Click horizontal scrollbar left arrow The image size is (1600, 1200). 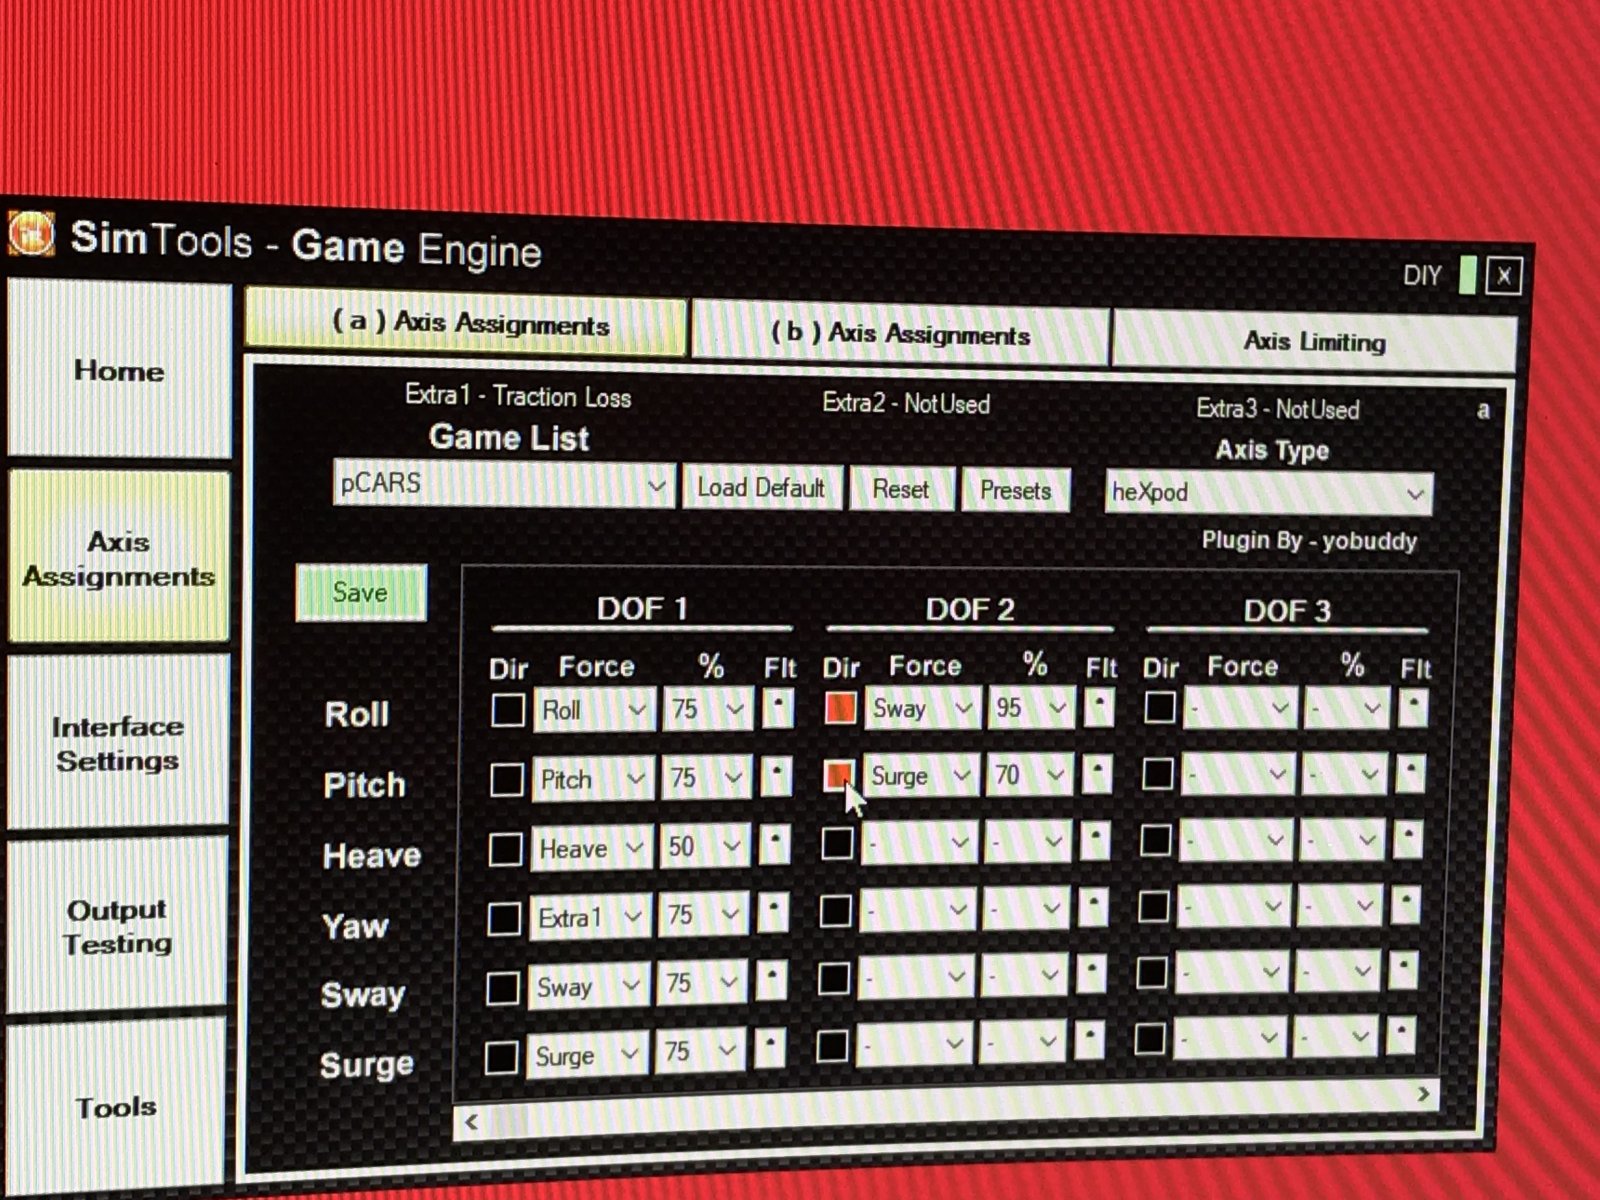click(x=471, y=1122)
